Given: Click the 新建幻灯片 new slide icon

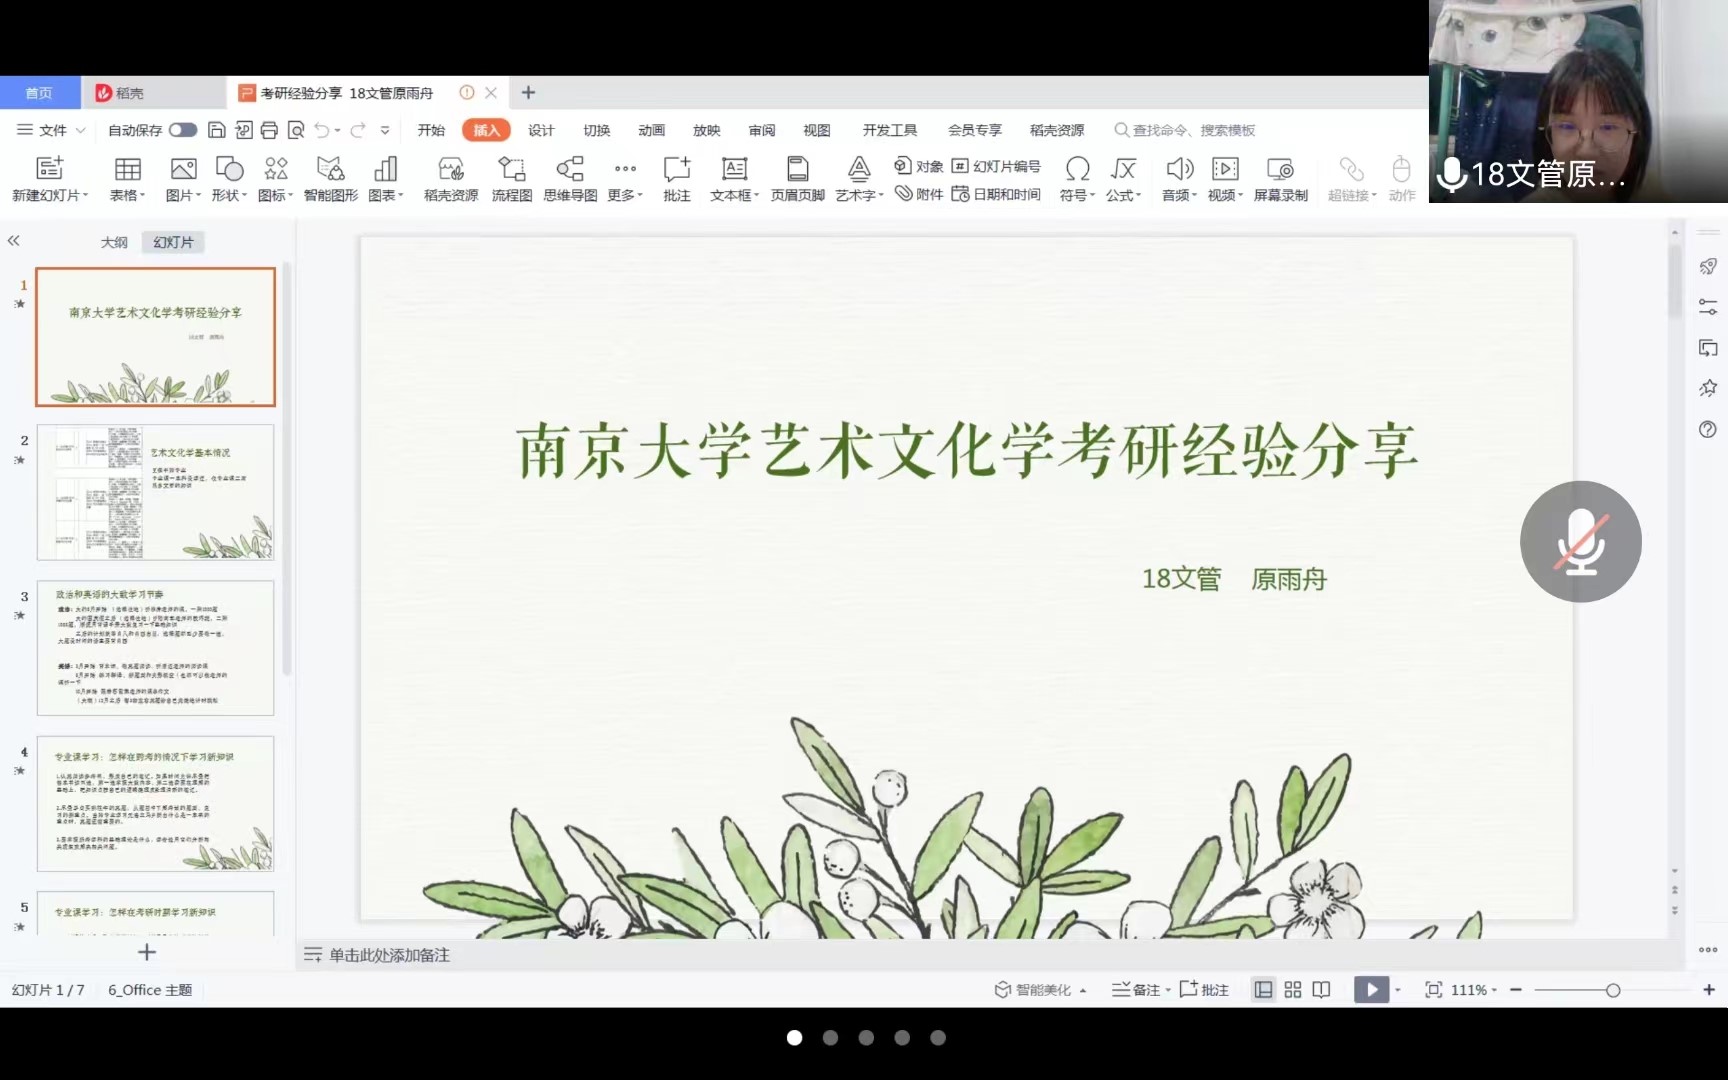Looking at the screenshot, I should point(49,169).
